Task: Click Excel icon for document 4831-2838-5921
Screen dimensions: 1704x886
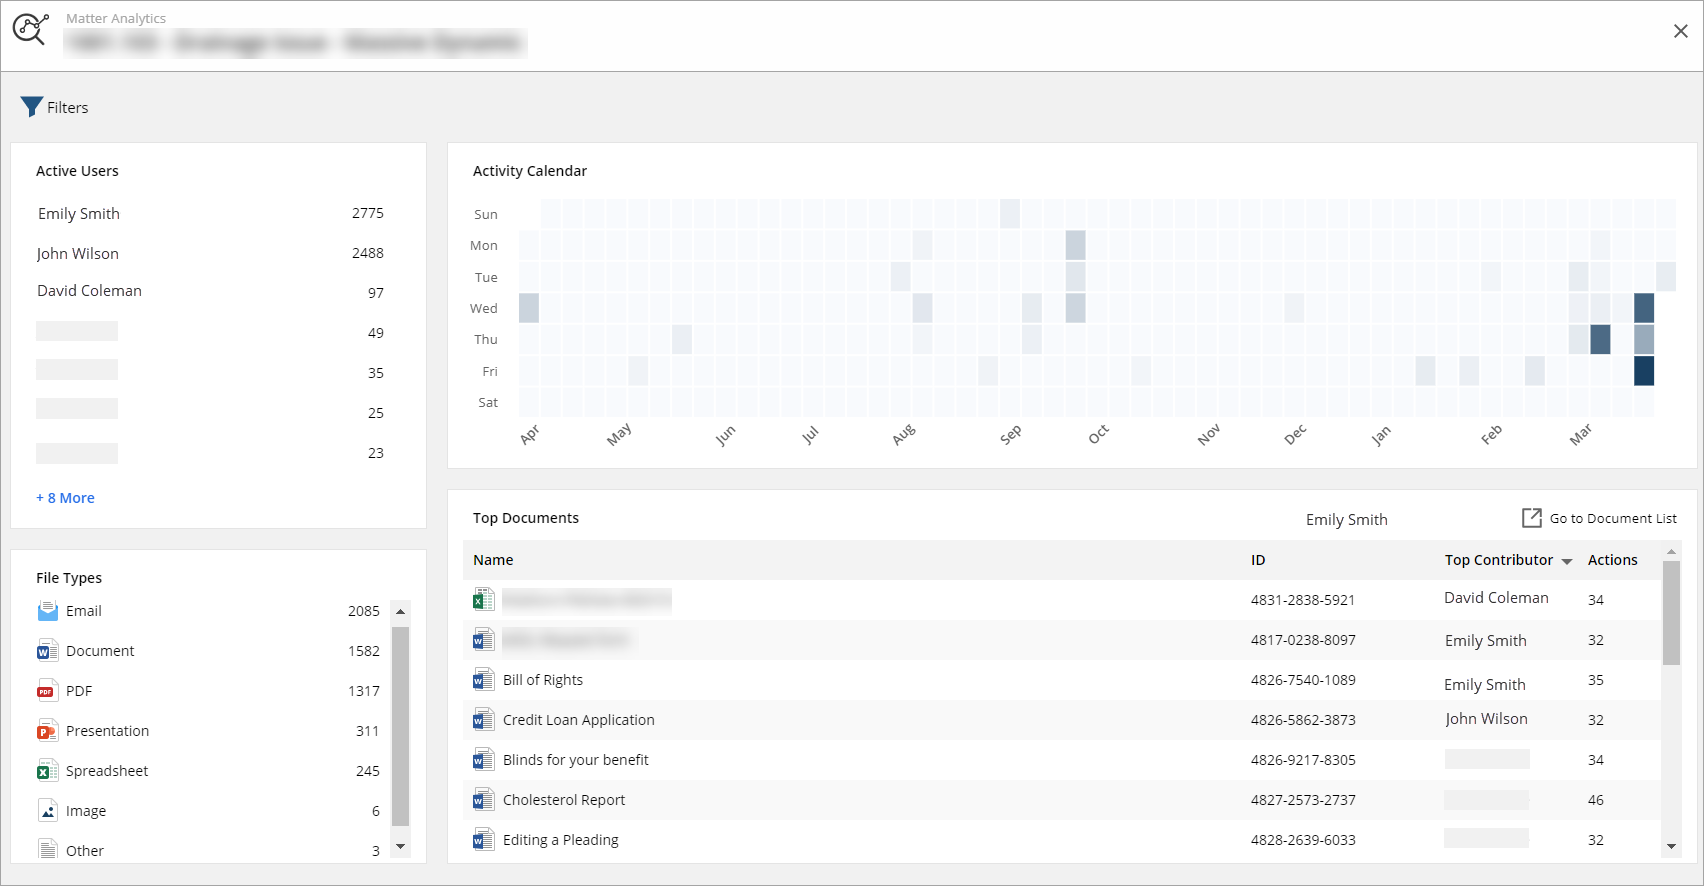Action: click(x=484, y=599)
